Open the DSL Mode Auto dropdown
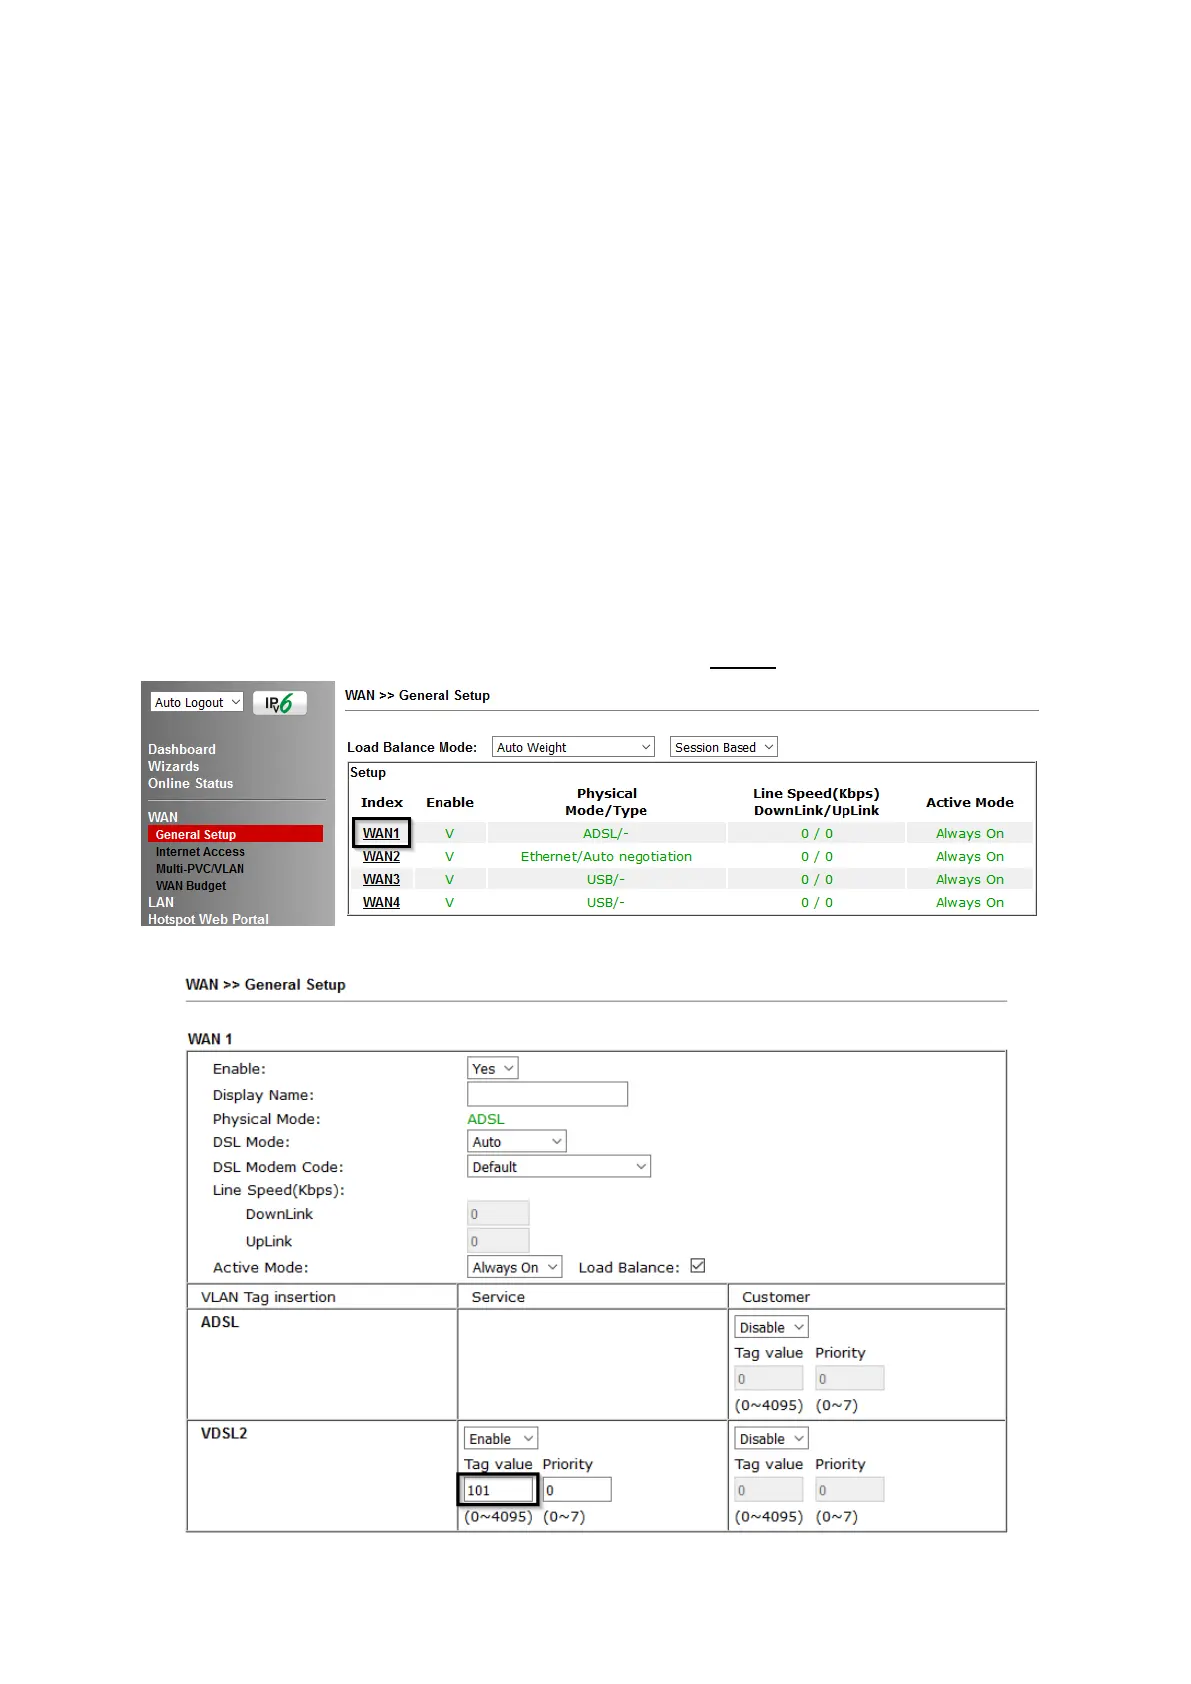This screenshot has width=1191, height=1684. pyautogui.click(x=517, y=1141)
